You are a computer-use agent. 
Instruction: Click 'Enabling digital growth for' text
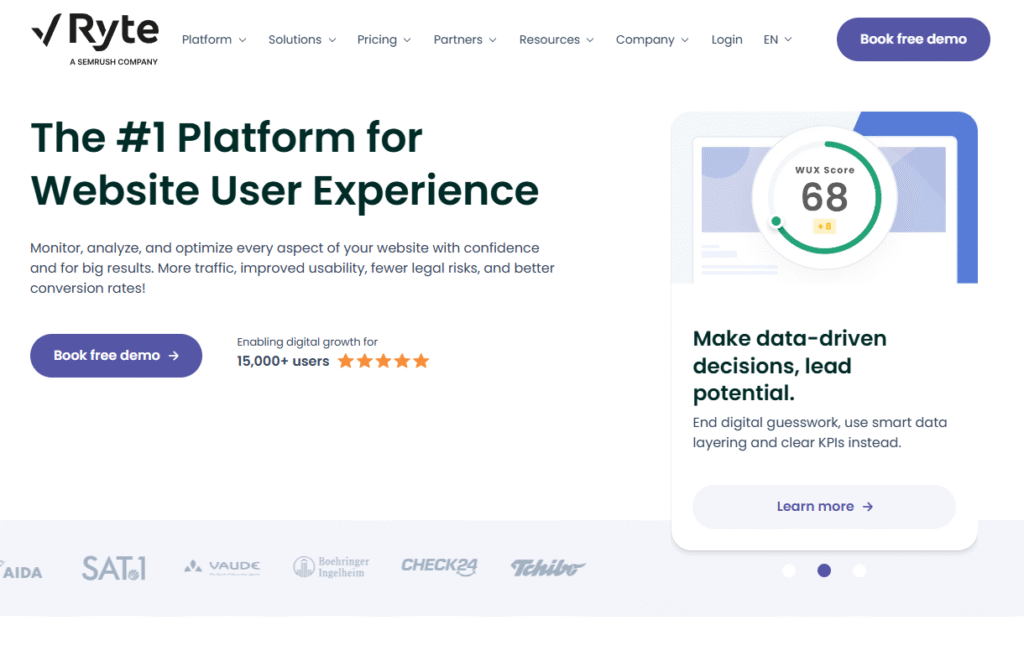[307, 342]
